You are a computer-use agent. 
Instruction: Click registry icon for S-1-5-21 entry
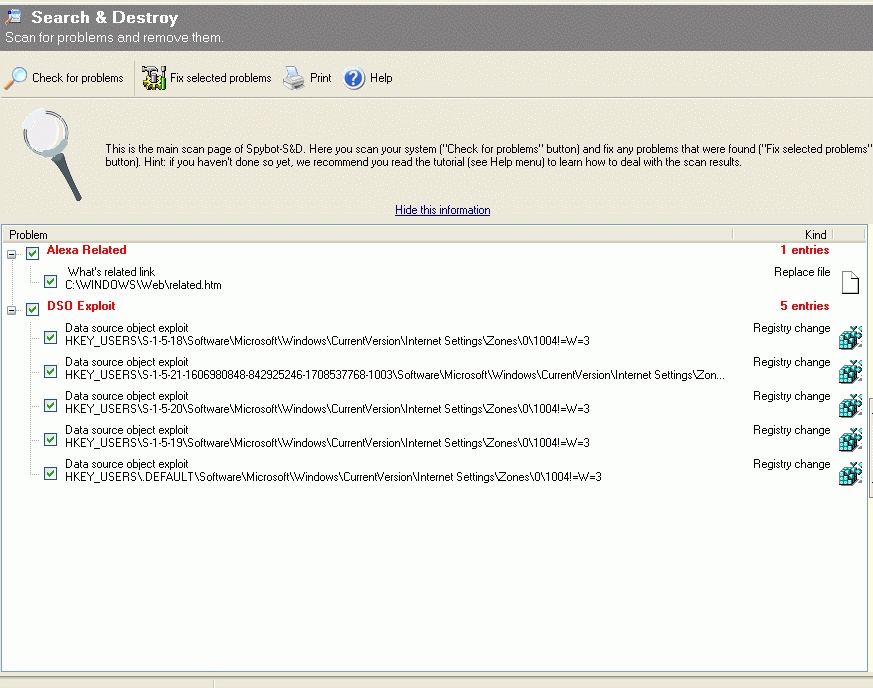tap(850, 372)
